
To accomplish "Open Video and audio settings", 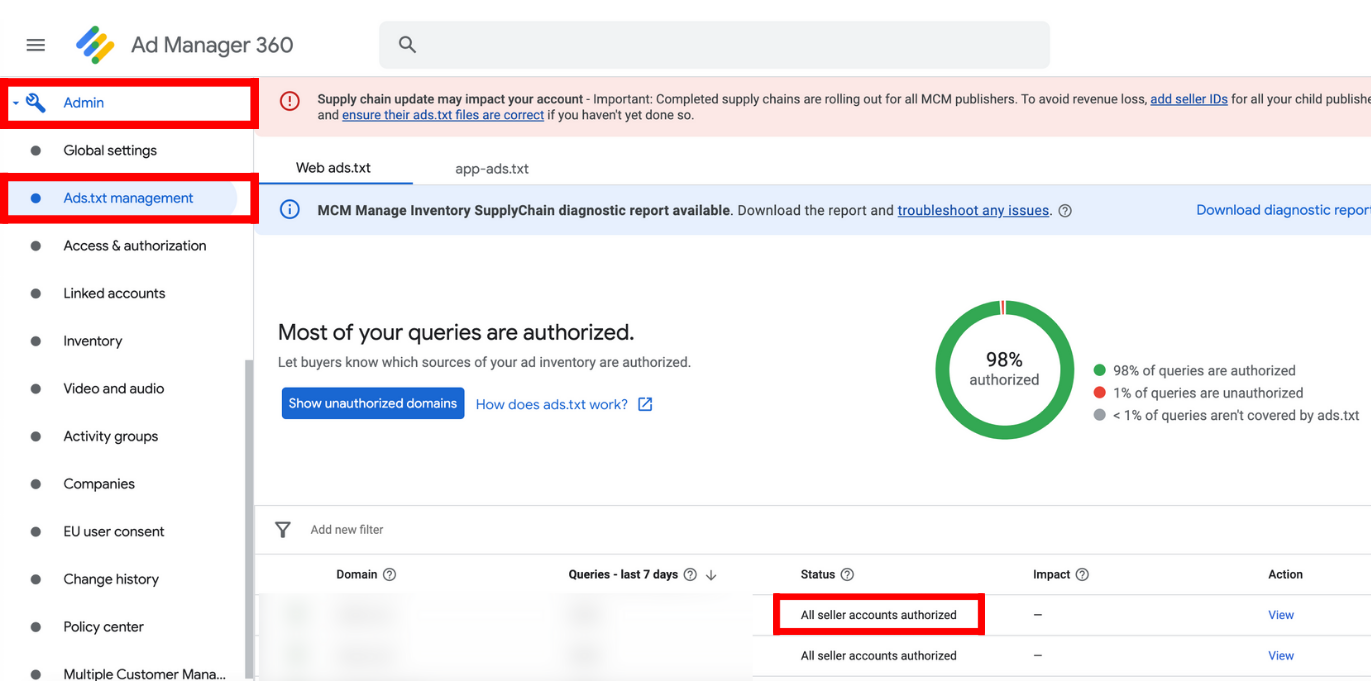I will point(114,389).
